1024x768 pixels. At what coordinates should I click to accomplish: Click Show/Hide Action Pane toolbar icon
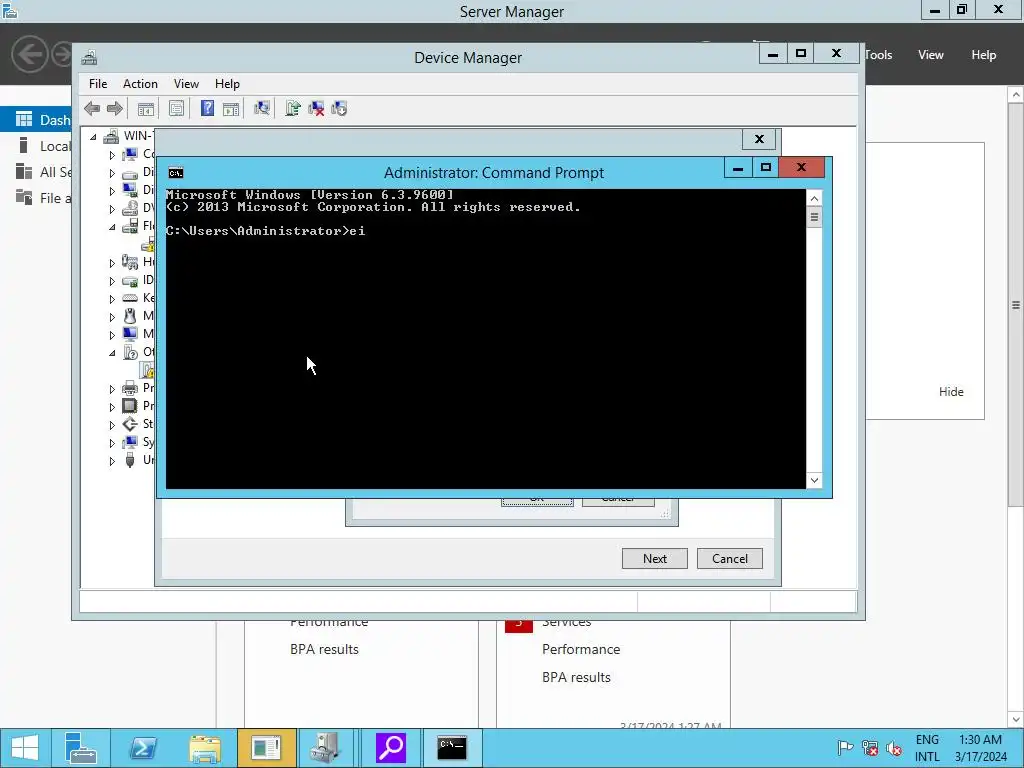231,108
